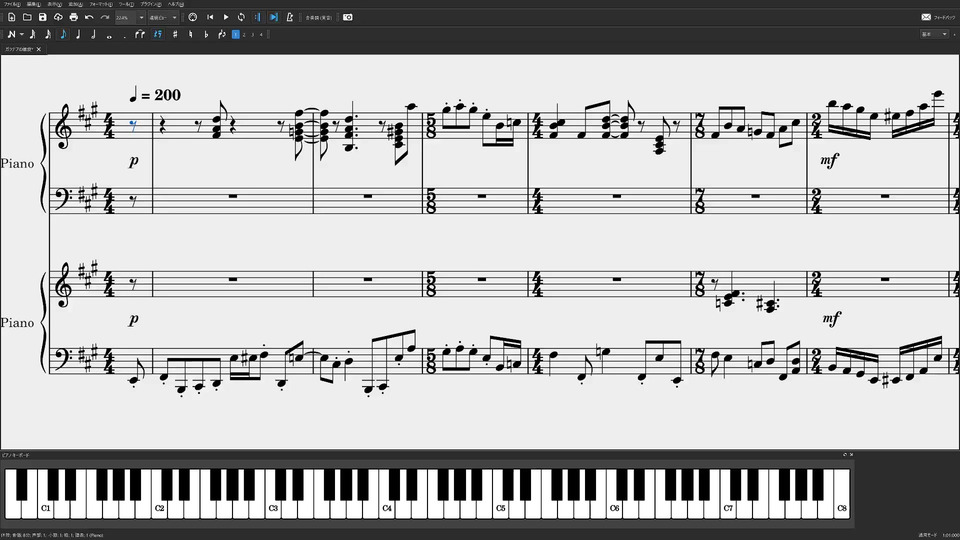The width and height of the screenshot is (960, 540).
Task: Toggle note input mode N icon
Action: point(11,34)
